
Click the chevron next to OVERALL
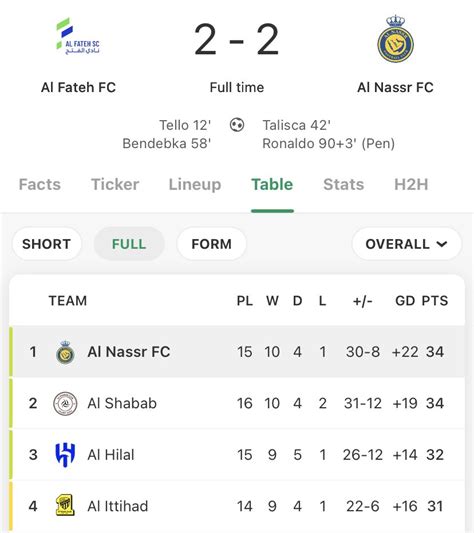[441, 244]
